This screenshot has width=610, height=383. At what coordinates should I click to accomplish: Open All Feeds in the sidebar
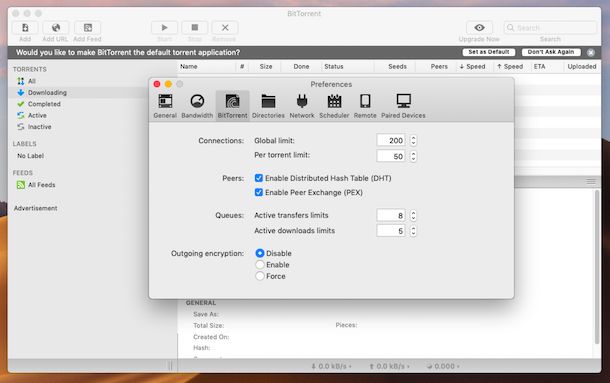41,185
